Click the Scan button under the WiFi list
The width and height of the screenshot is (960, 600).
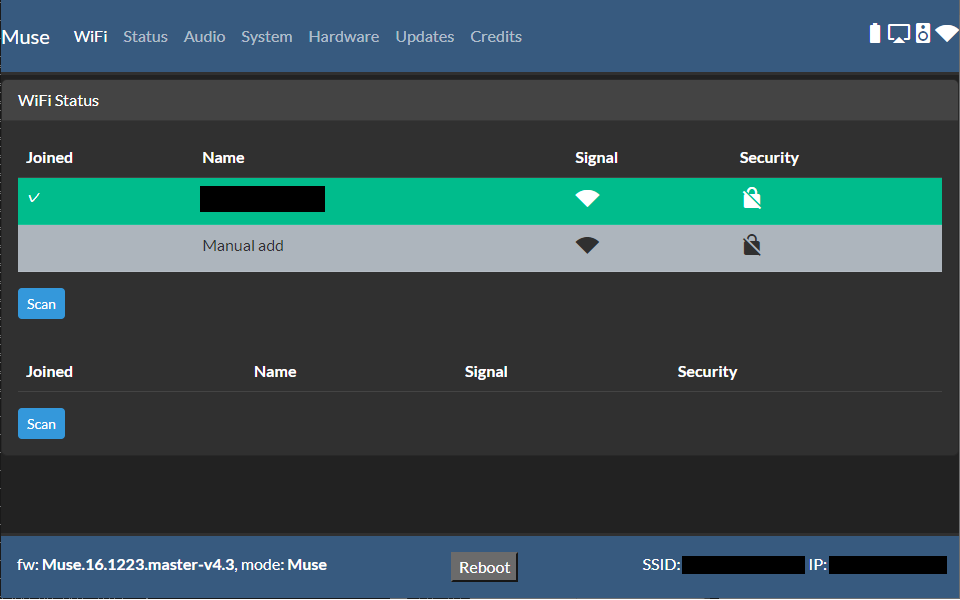pyautogui.click(x=41, y=304)
